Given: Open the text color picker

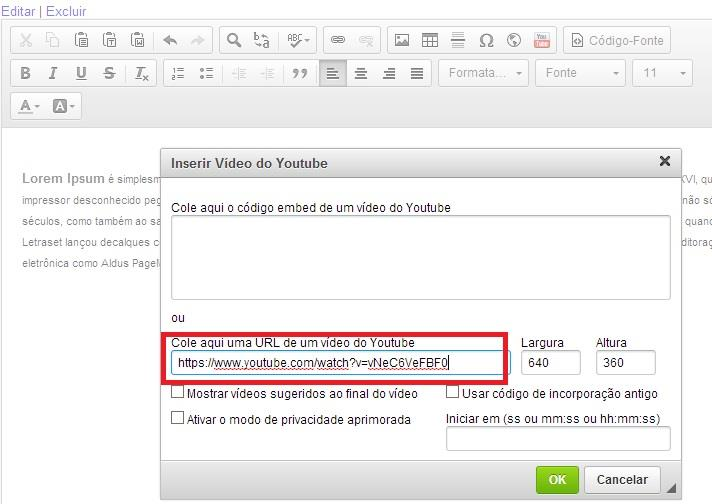Looking at the screenshot, I should click(30, 106).
